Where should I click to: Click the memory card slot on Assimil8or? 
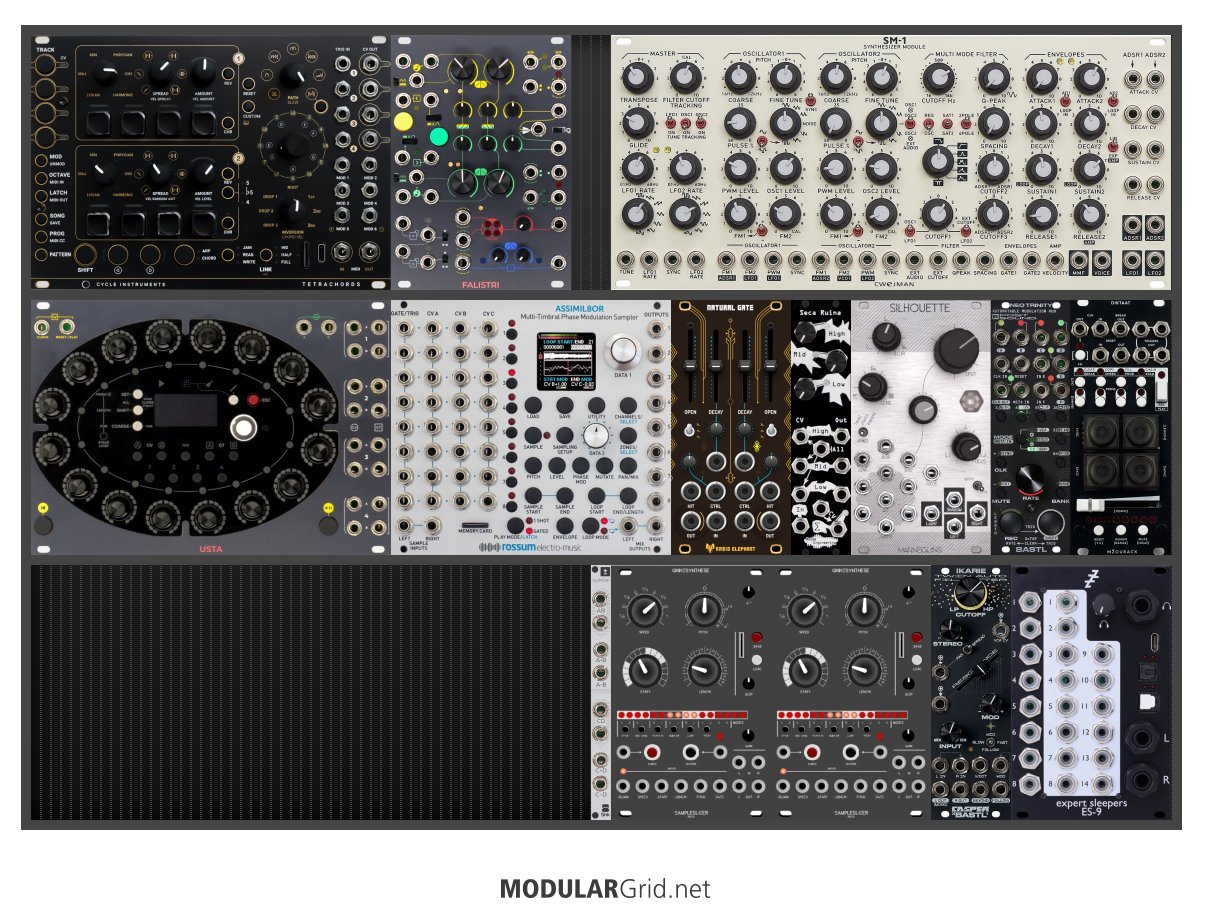click(x=475, y=525)
